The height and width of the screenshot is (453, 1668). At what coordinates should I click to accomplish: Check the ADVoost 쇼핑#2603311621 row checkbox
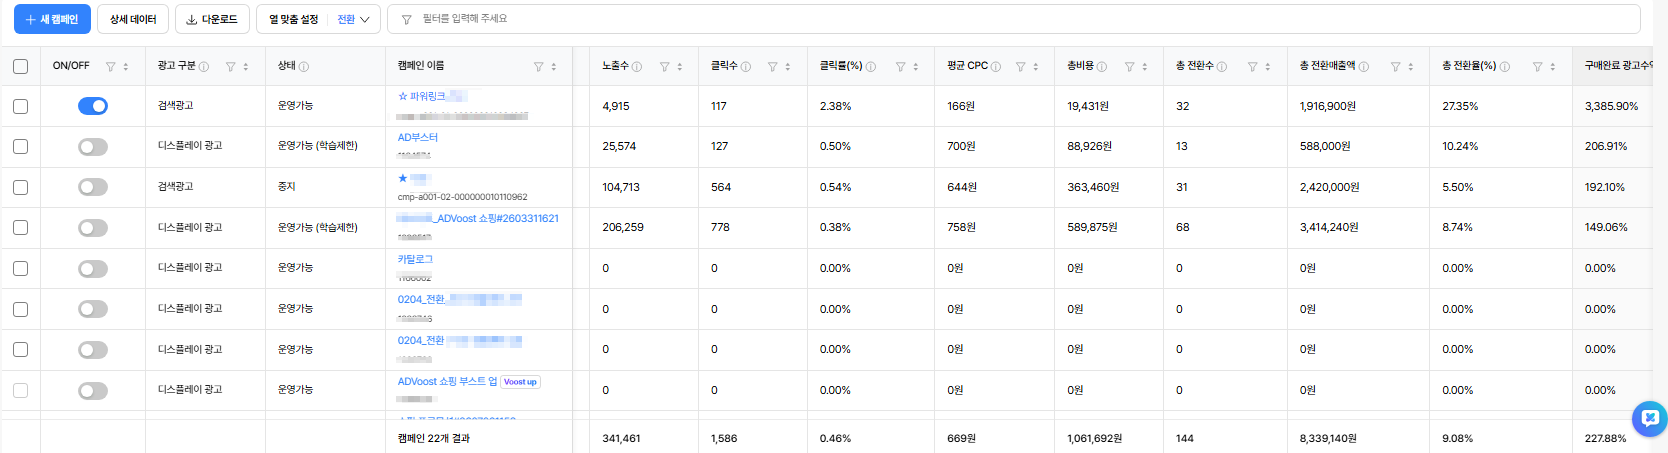point(20,227)
